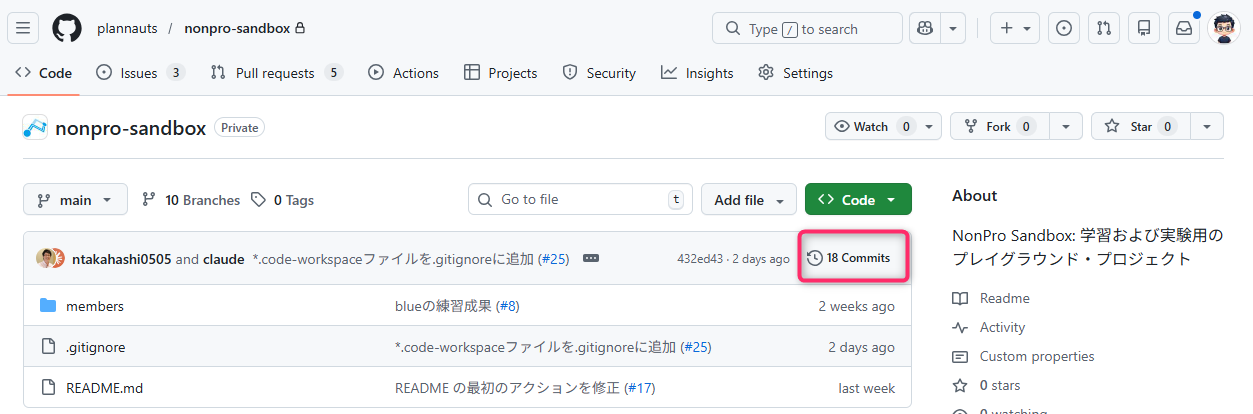Open the members folder
This screenshot has width=1253, height=414.
pyautogui.click(x=95, y=306)
